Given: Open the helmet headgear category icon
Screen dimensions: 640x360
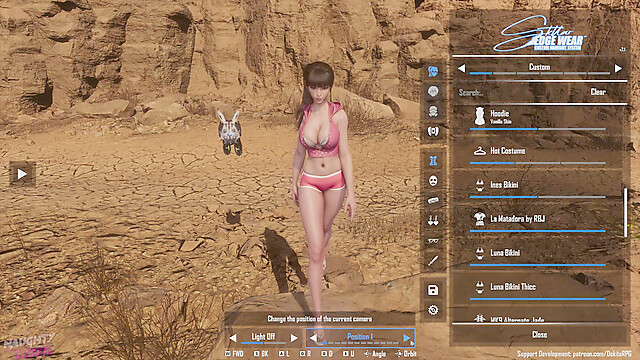Looking at the screenshot, I should pyautogui.click(x=433, y=111).
